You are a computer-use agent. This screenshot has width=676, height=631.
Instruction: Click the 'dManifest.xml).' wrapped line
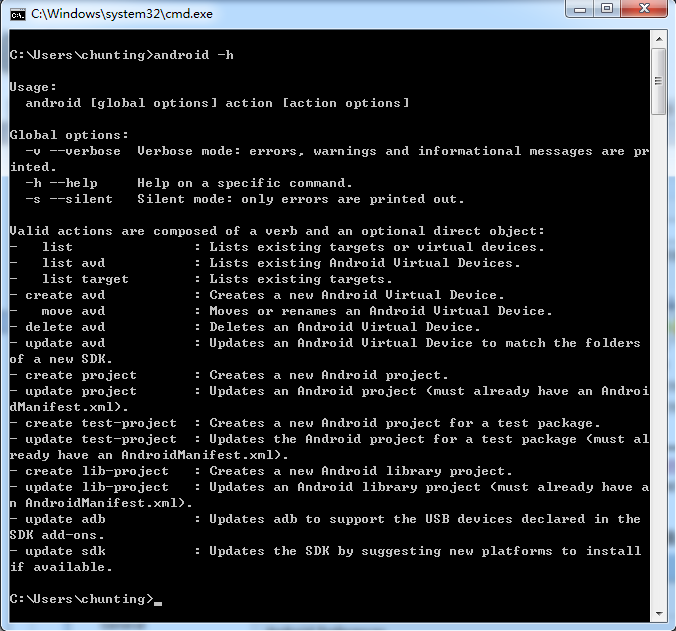[x=69, y=407]
